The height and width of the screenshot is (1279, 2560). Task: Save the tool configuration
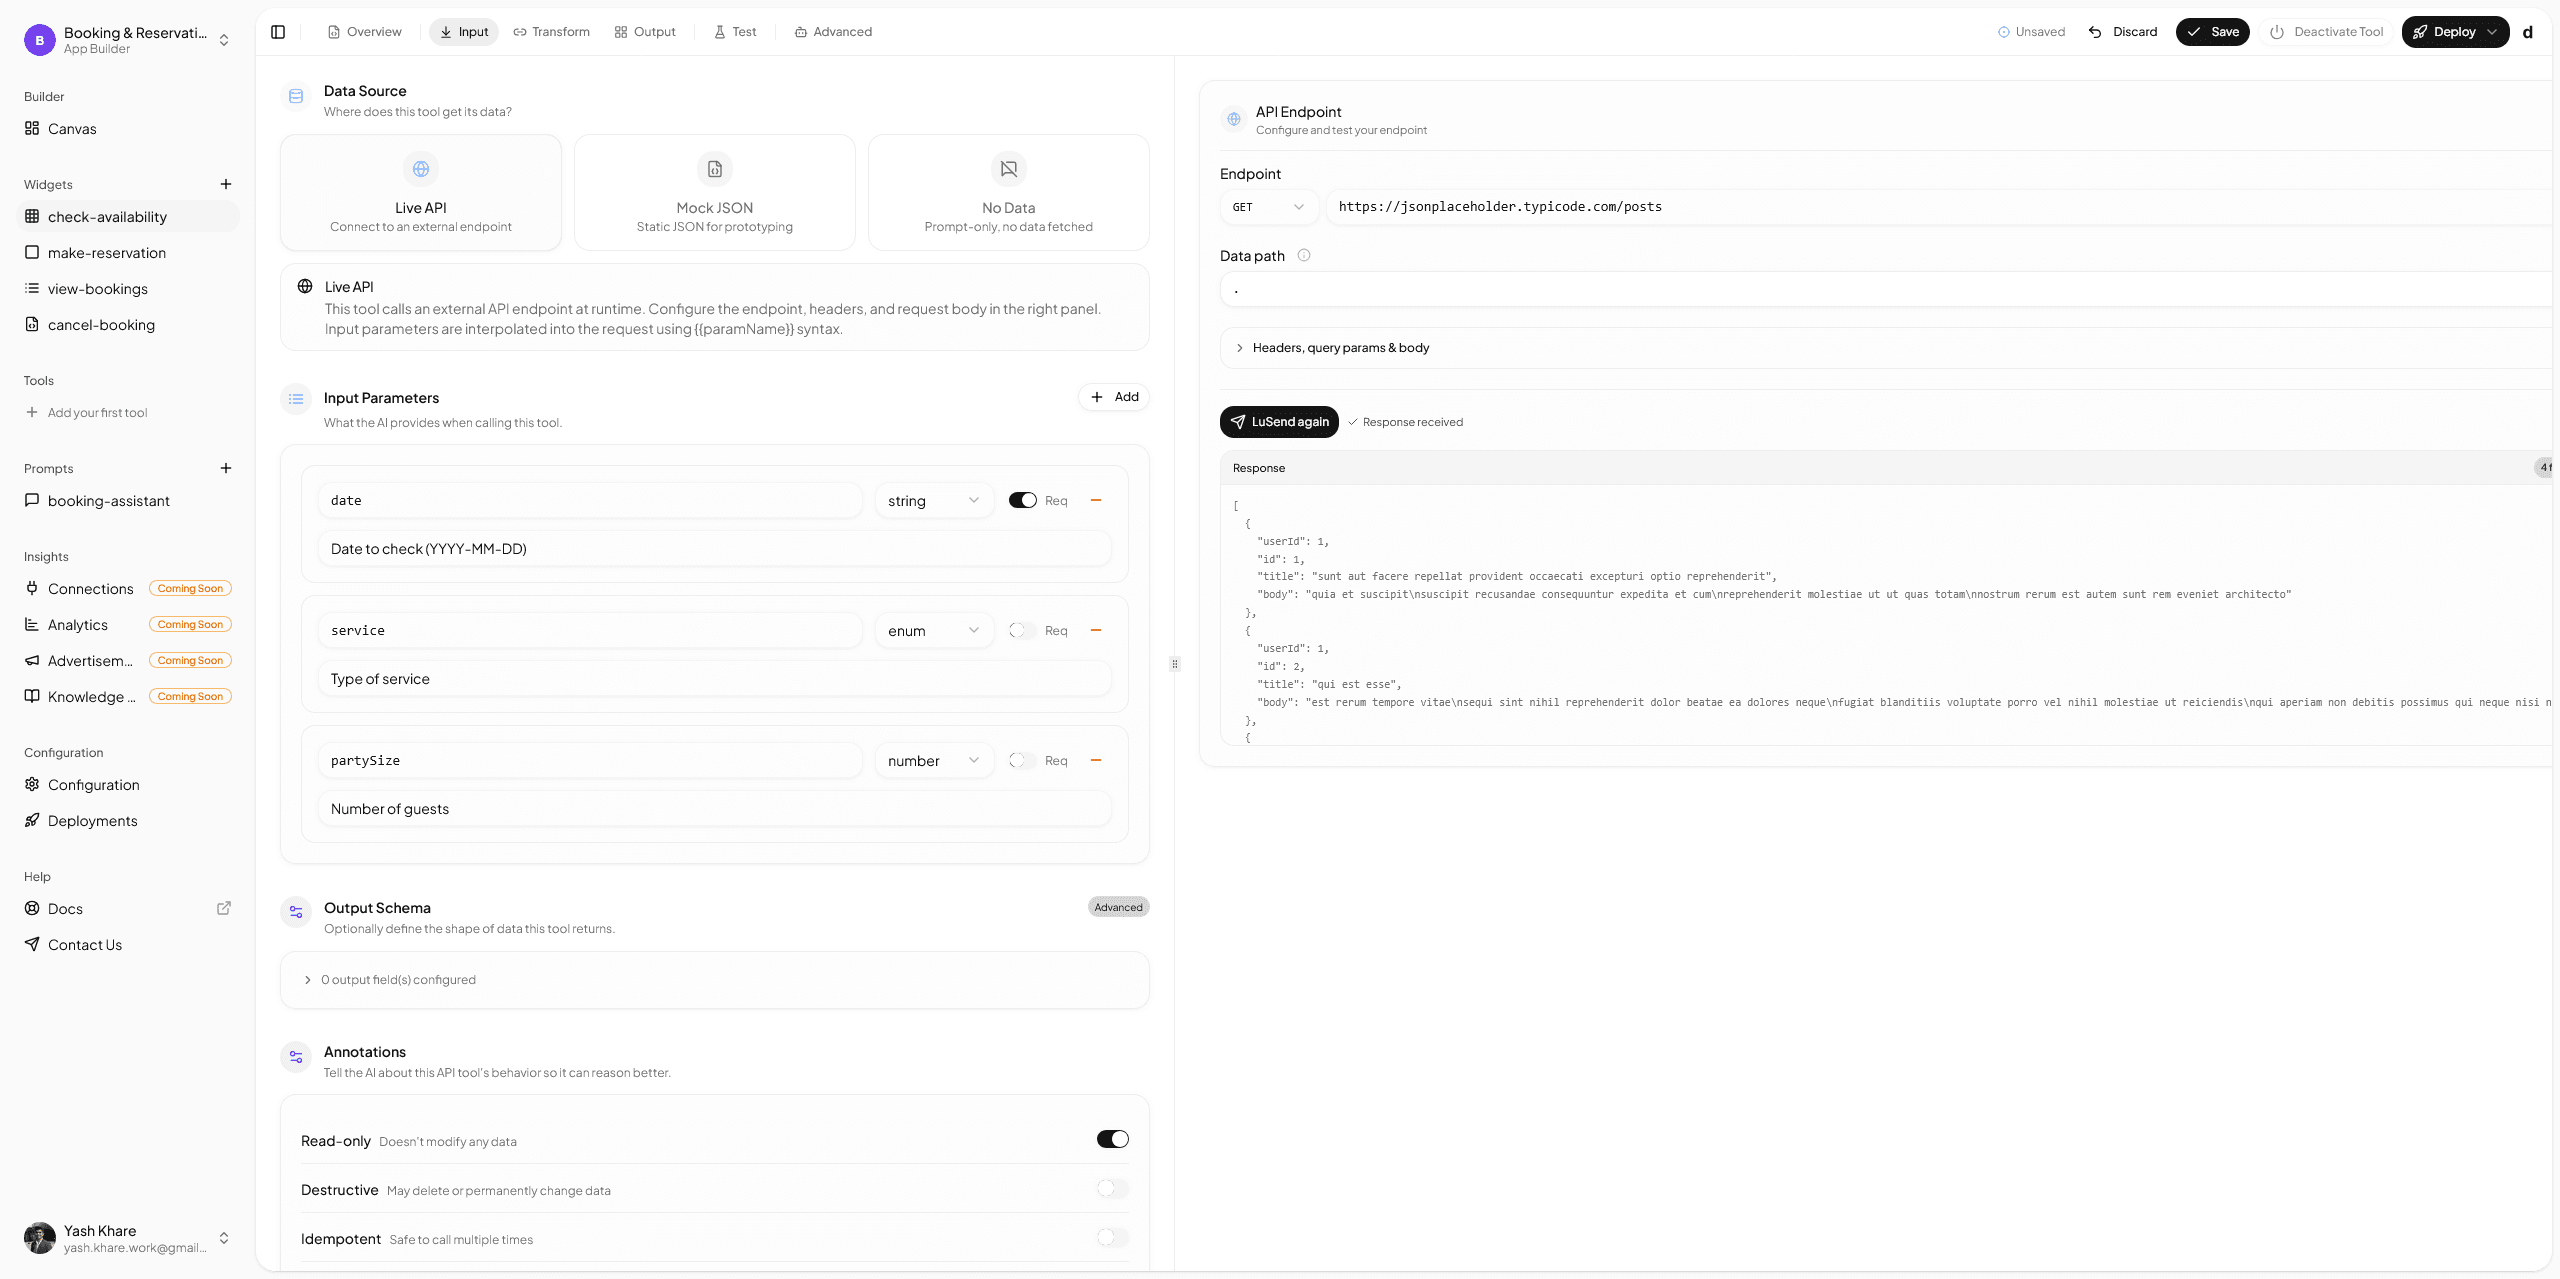tap(2213, 31)
